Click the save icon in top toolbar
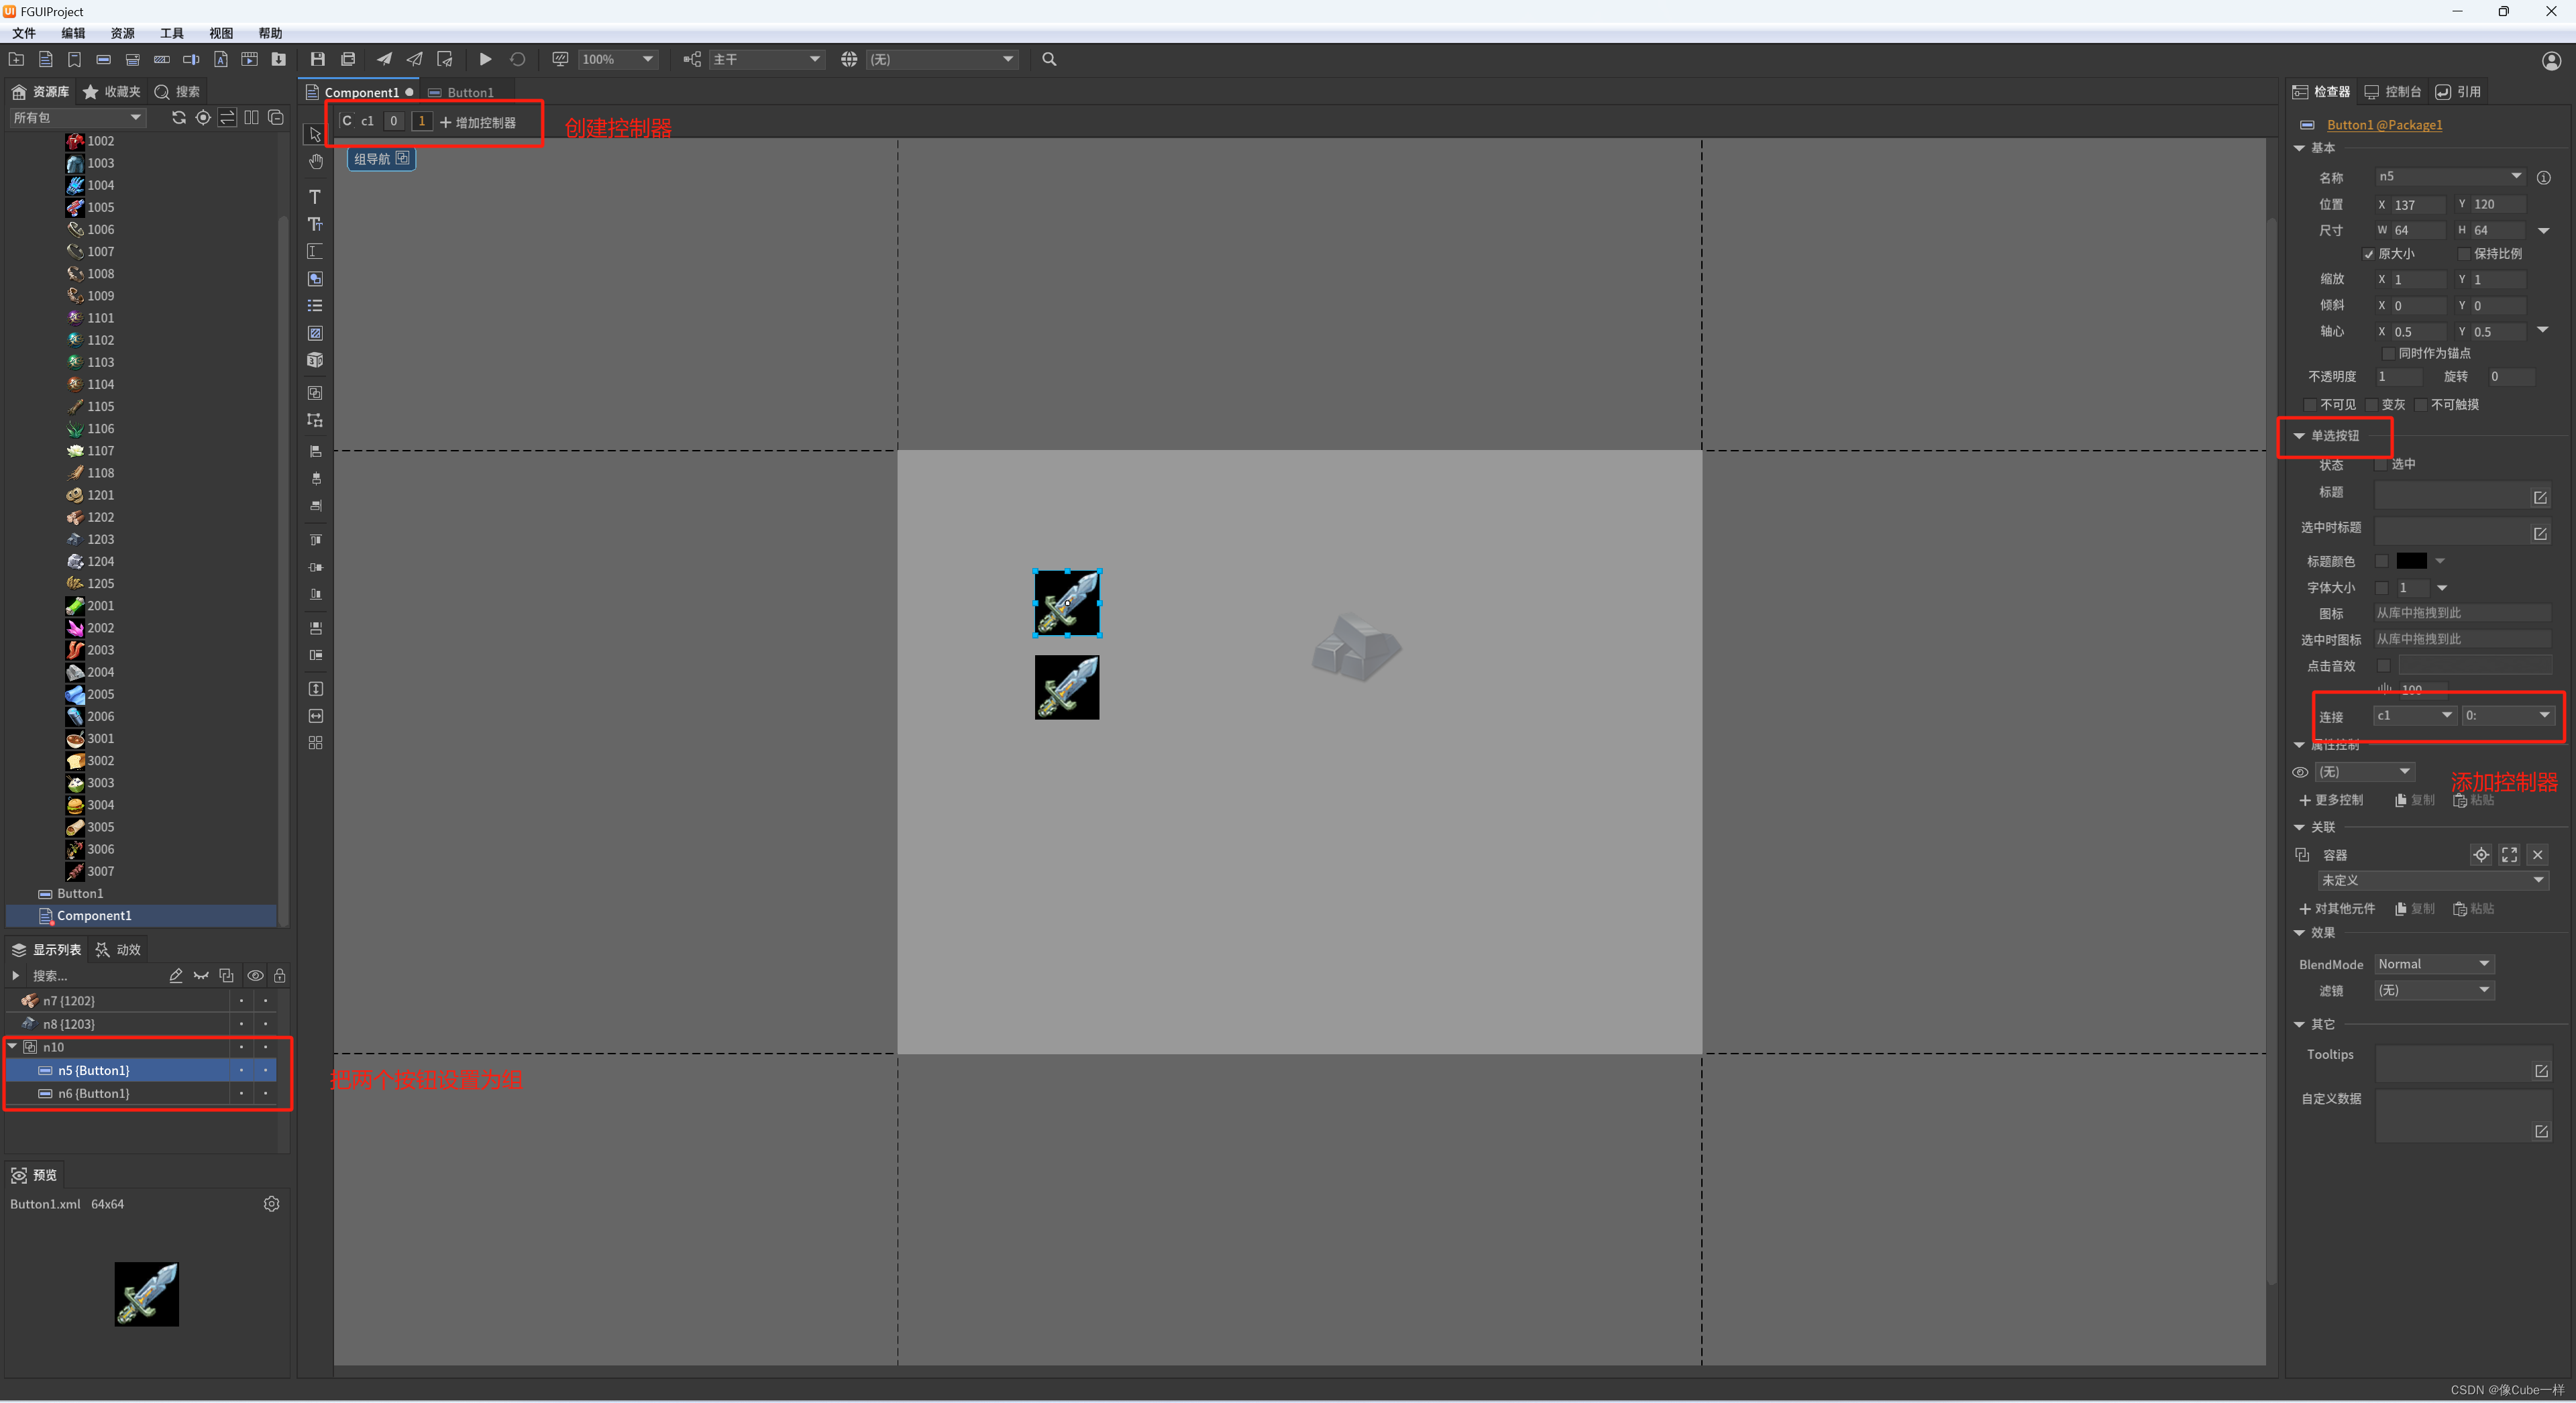 pos(318,59)
